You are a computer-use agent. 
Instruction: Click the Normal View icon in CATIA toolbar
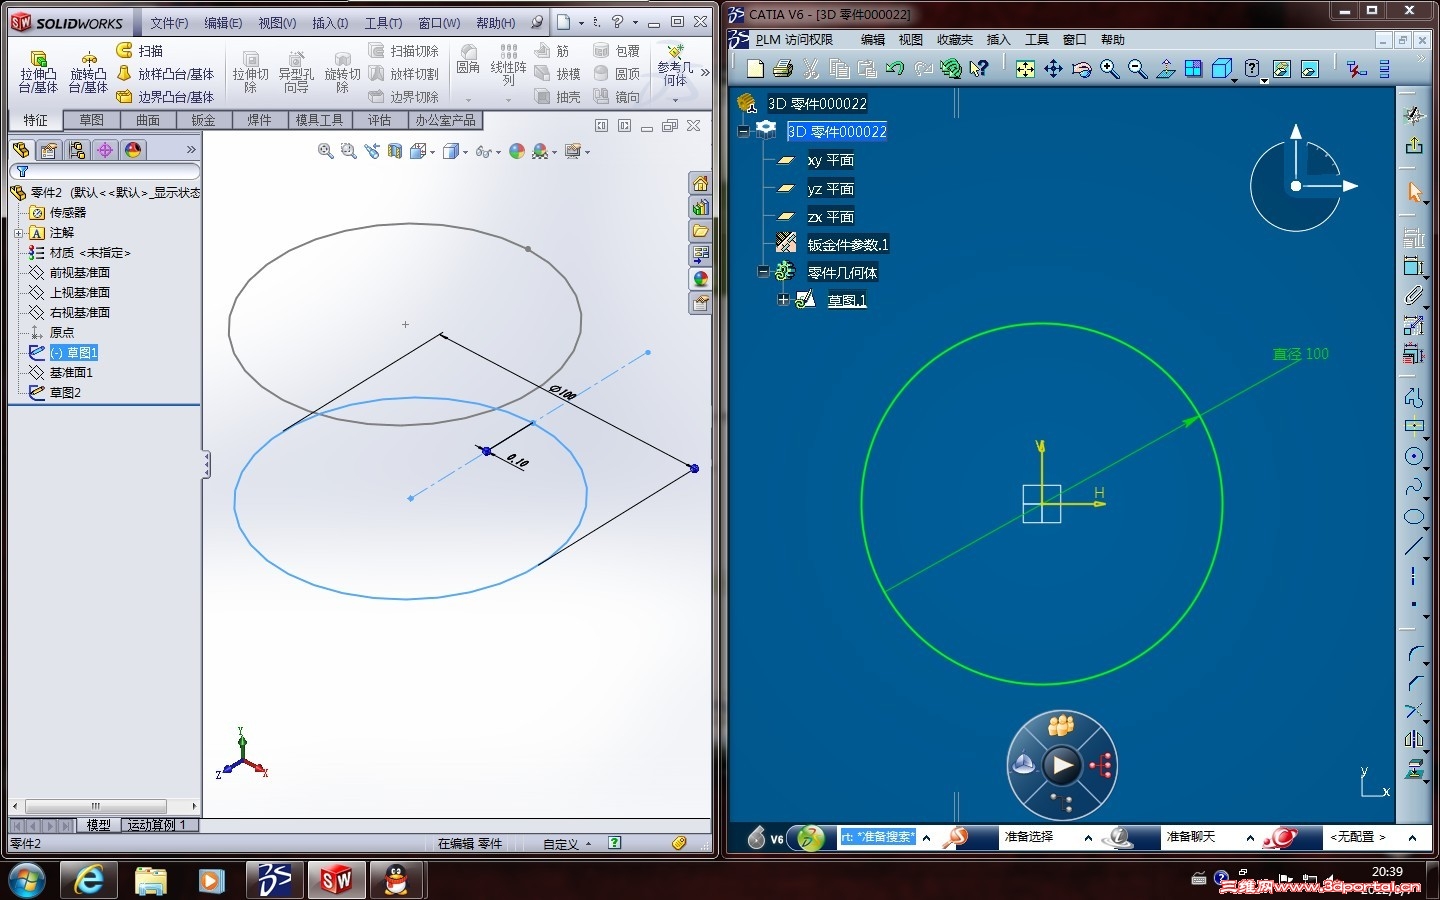coord(1165,68)
